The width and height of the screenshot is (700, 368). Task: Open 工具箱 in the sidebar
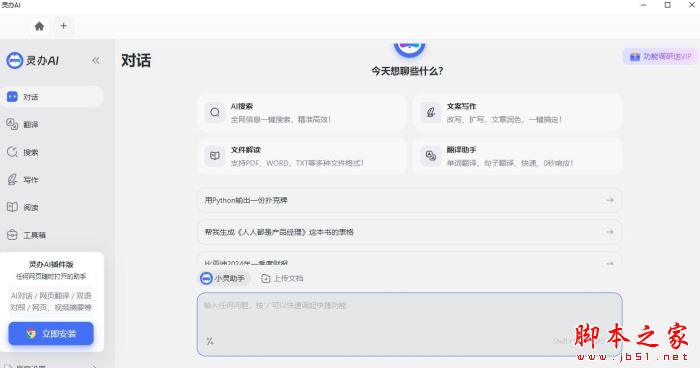click(52, 235)
